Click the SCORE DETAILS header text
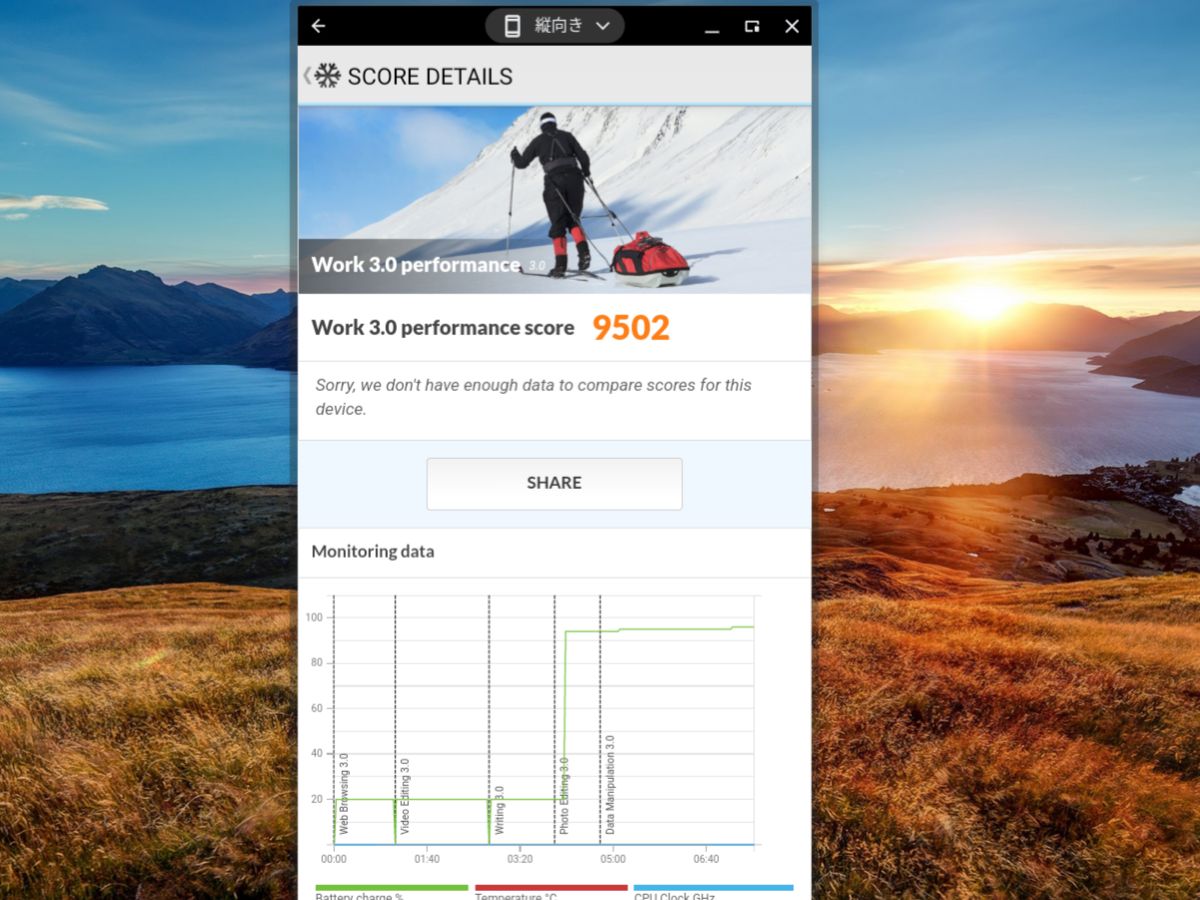The width and height of the screenshot is (1200, 900). point(429,75)
